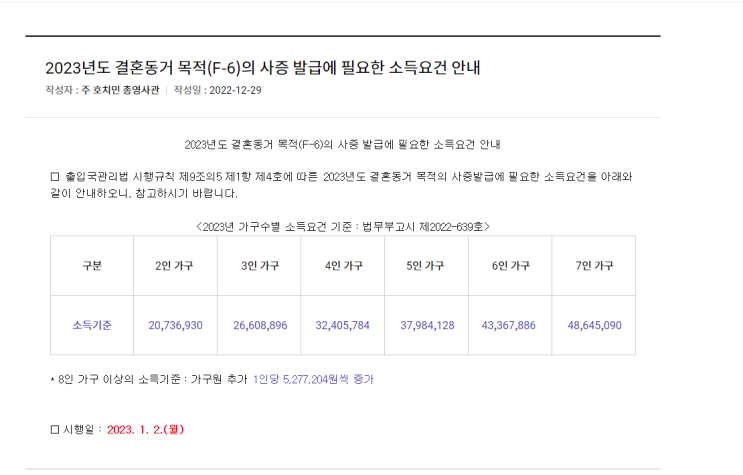Click the creation date 2022-12-29
Image resolution: width=743 pixels, height=475 pixels.
point(236,90)
